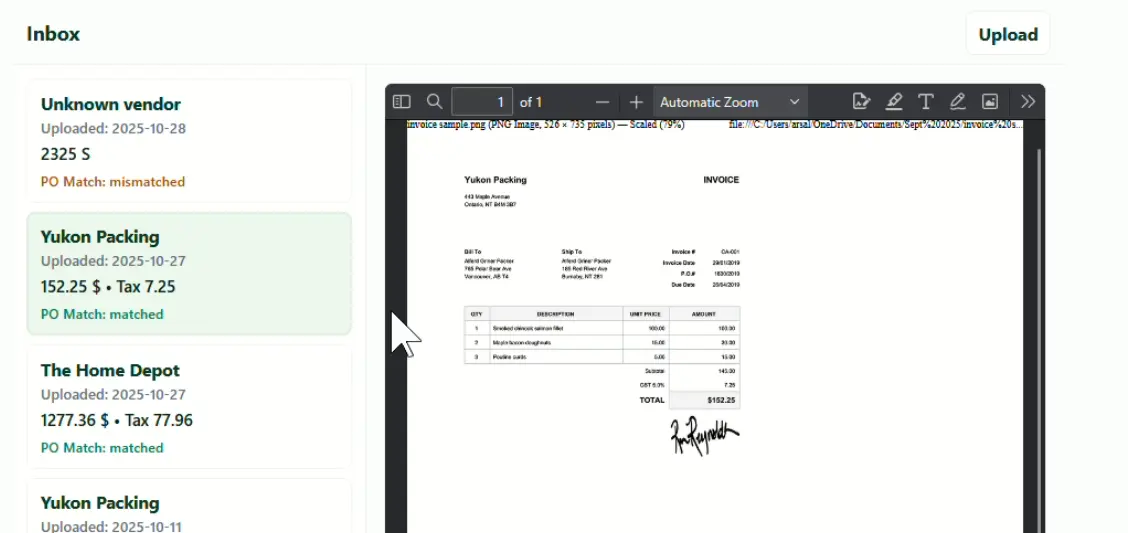Click the invoice TOTAL $152.25 value
Screen dimensions: 1128x533
coord(722,400)
